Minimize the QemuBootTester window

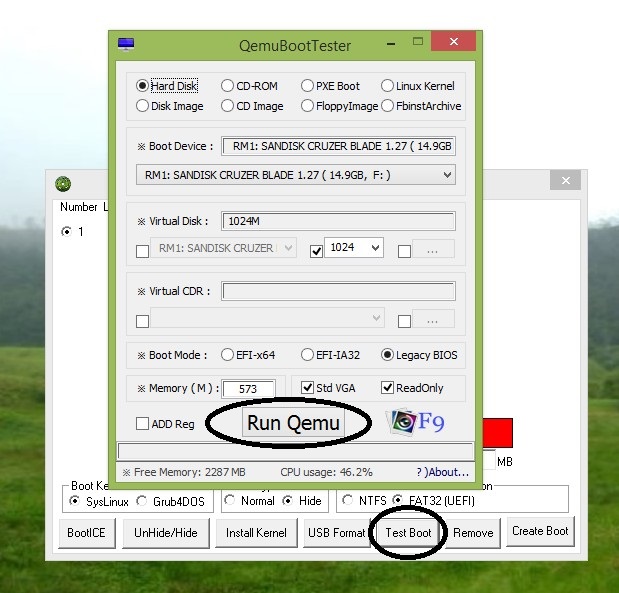coord(391,44)
